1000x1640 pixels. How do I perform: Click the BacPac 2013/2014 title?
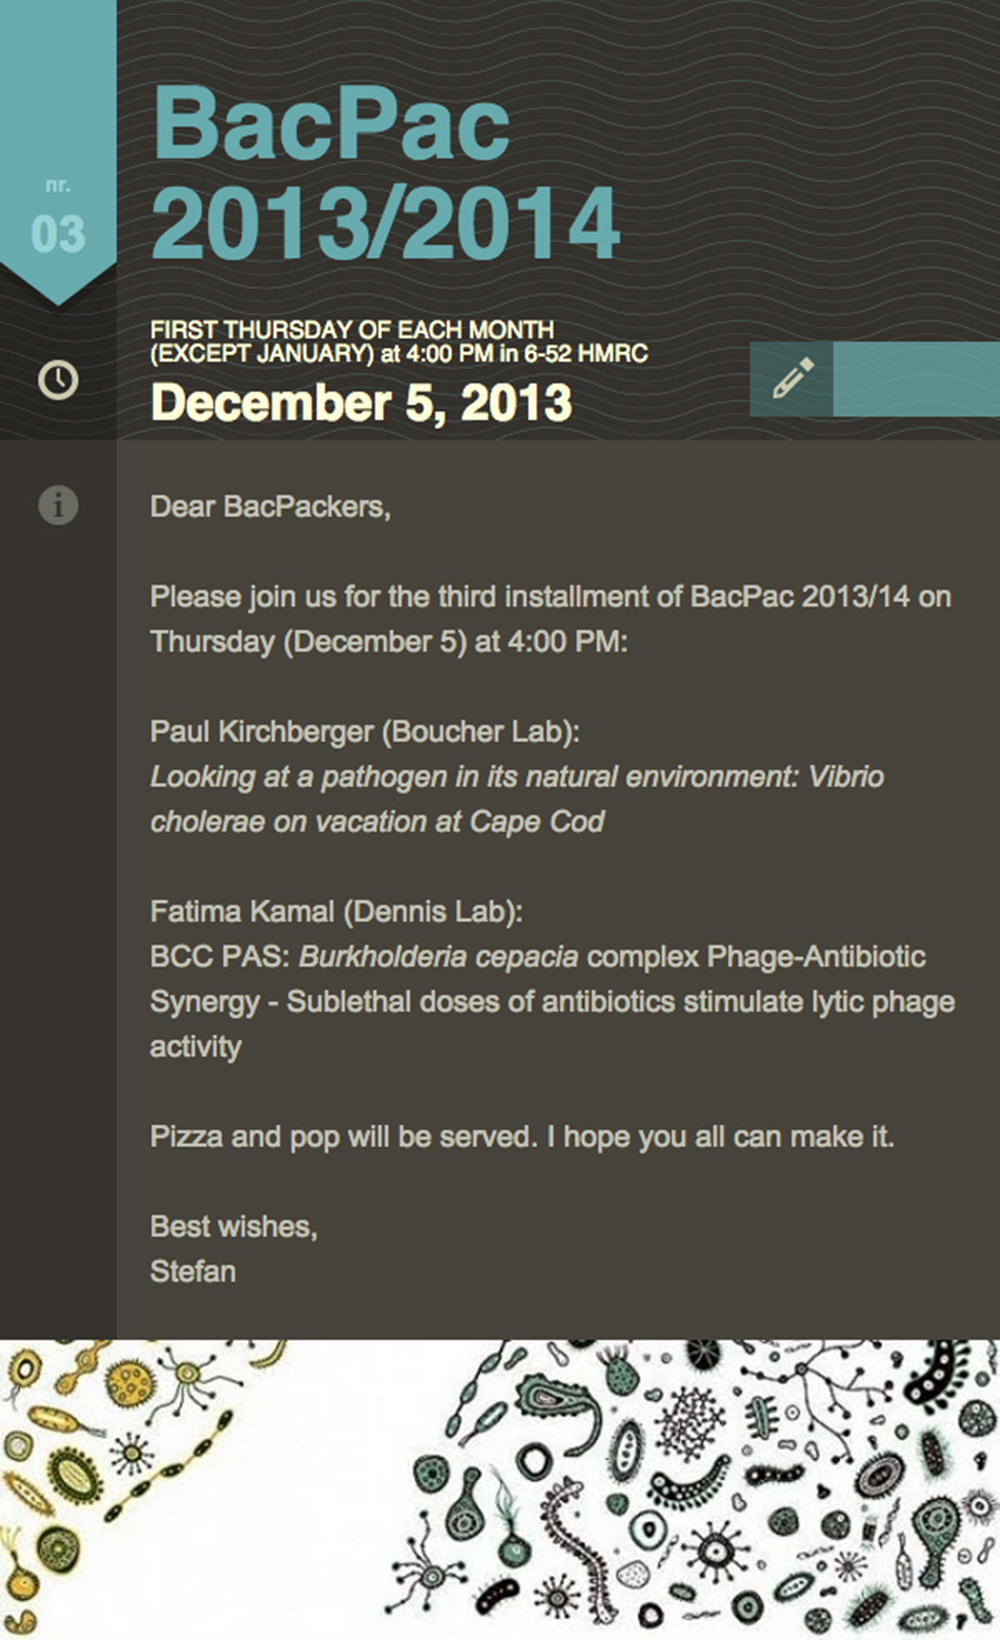pyautogui.click(x=386, y=172)
